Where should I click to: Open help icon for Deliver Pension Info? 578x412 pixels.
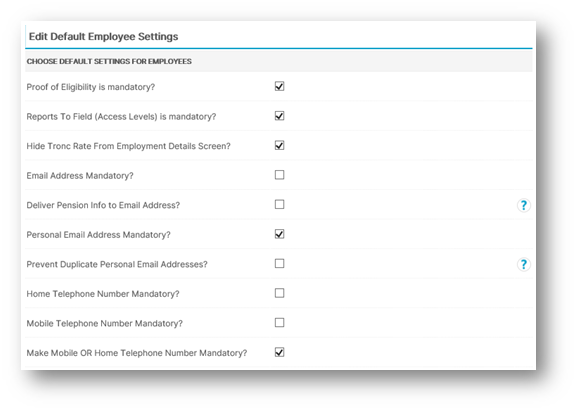click(523, 205)
